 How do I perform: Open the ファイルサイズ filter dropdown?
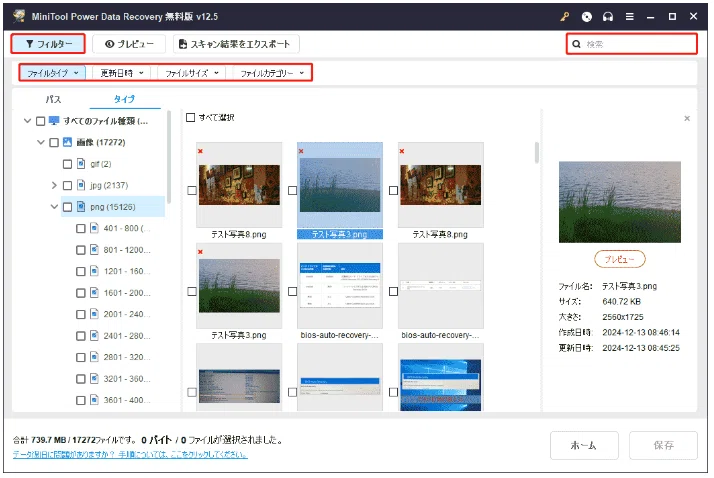pos(191,73)
